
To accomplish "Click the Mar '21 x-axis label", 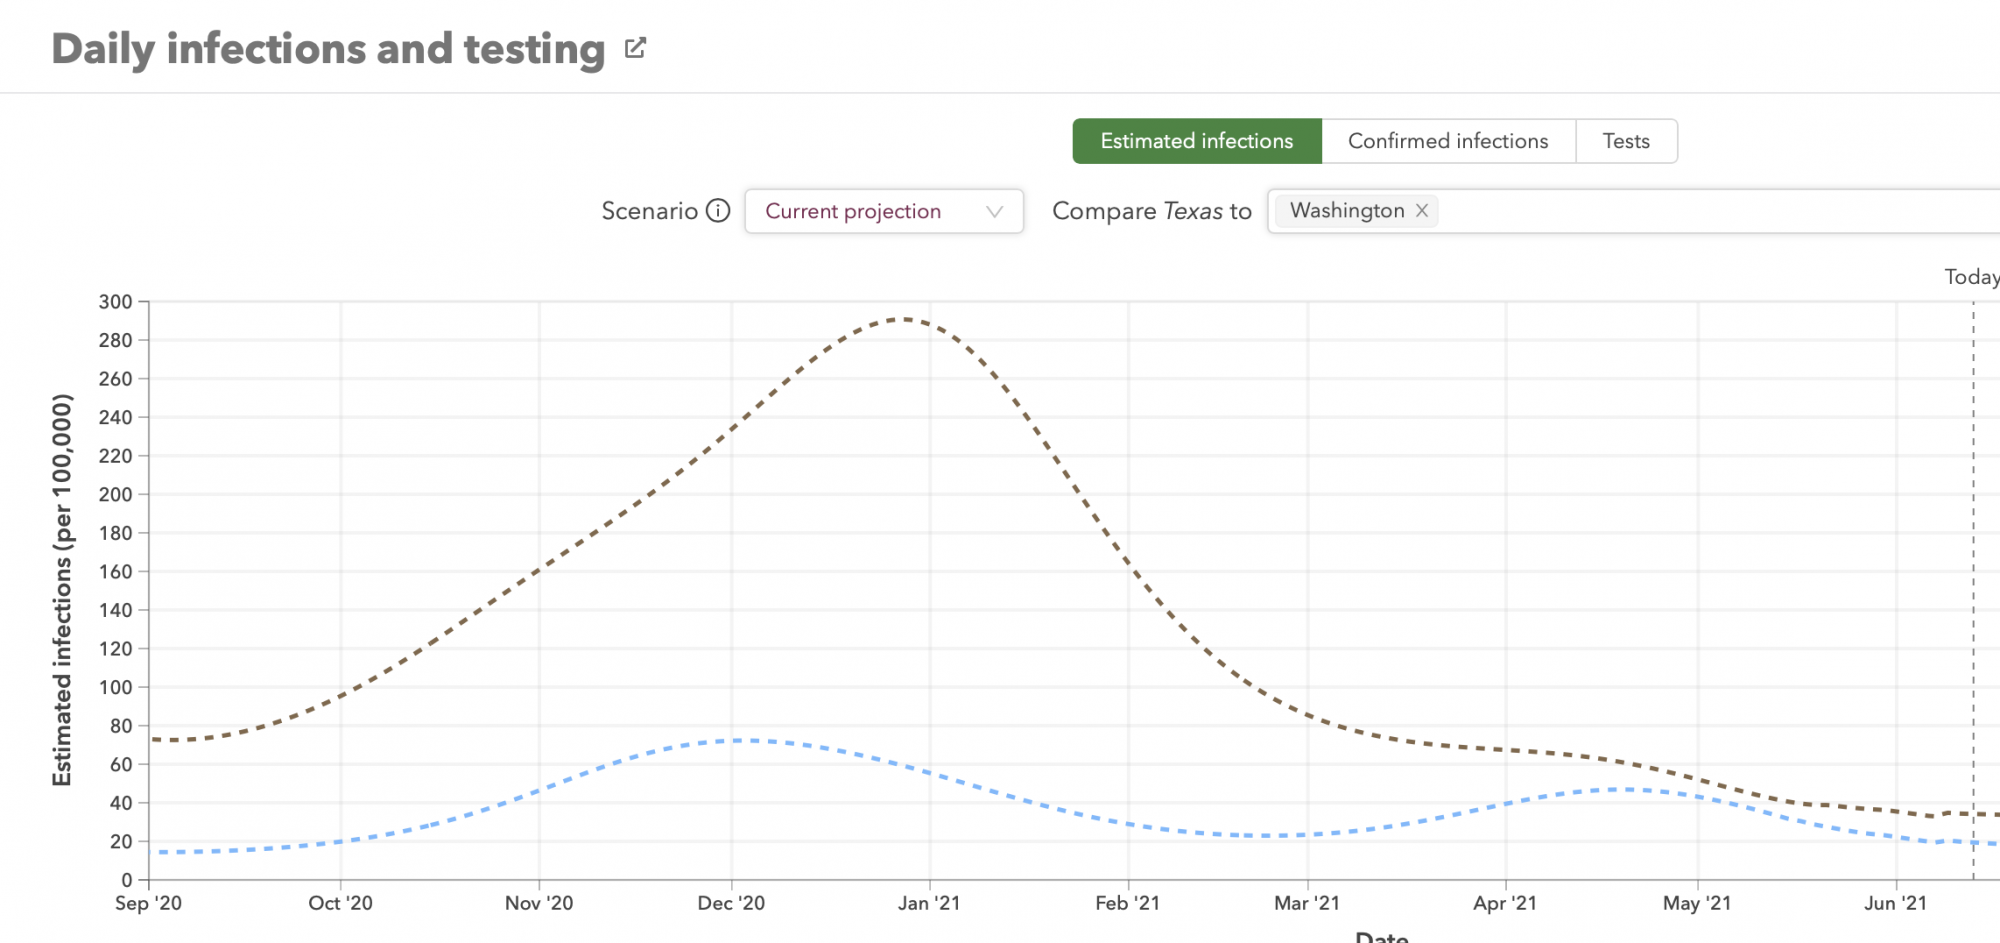I will click(1306, 904).
